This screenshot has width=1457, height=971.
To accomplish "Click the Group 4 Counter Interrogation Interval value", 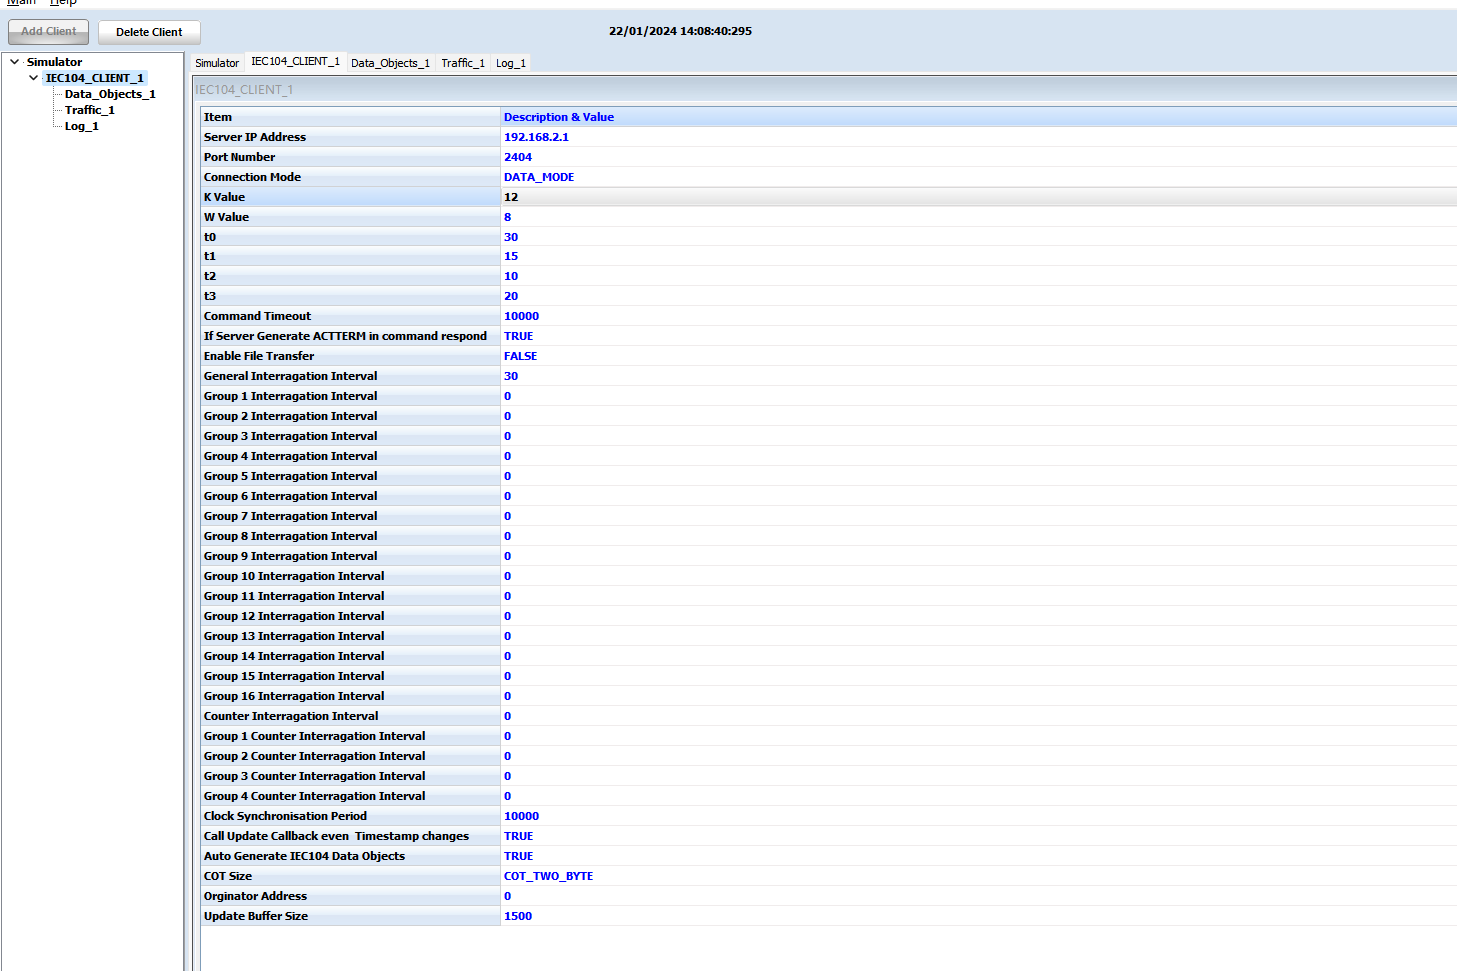I will coord(507,796).
